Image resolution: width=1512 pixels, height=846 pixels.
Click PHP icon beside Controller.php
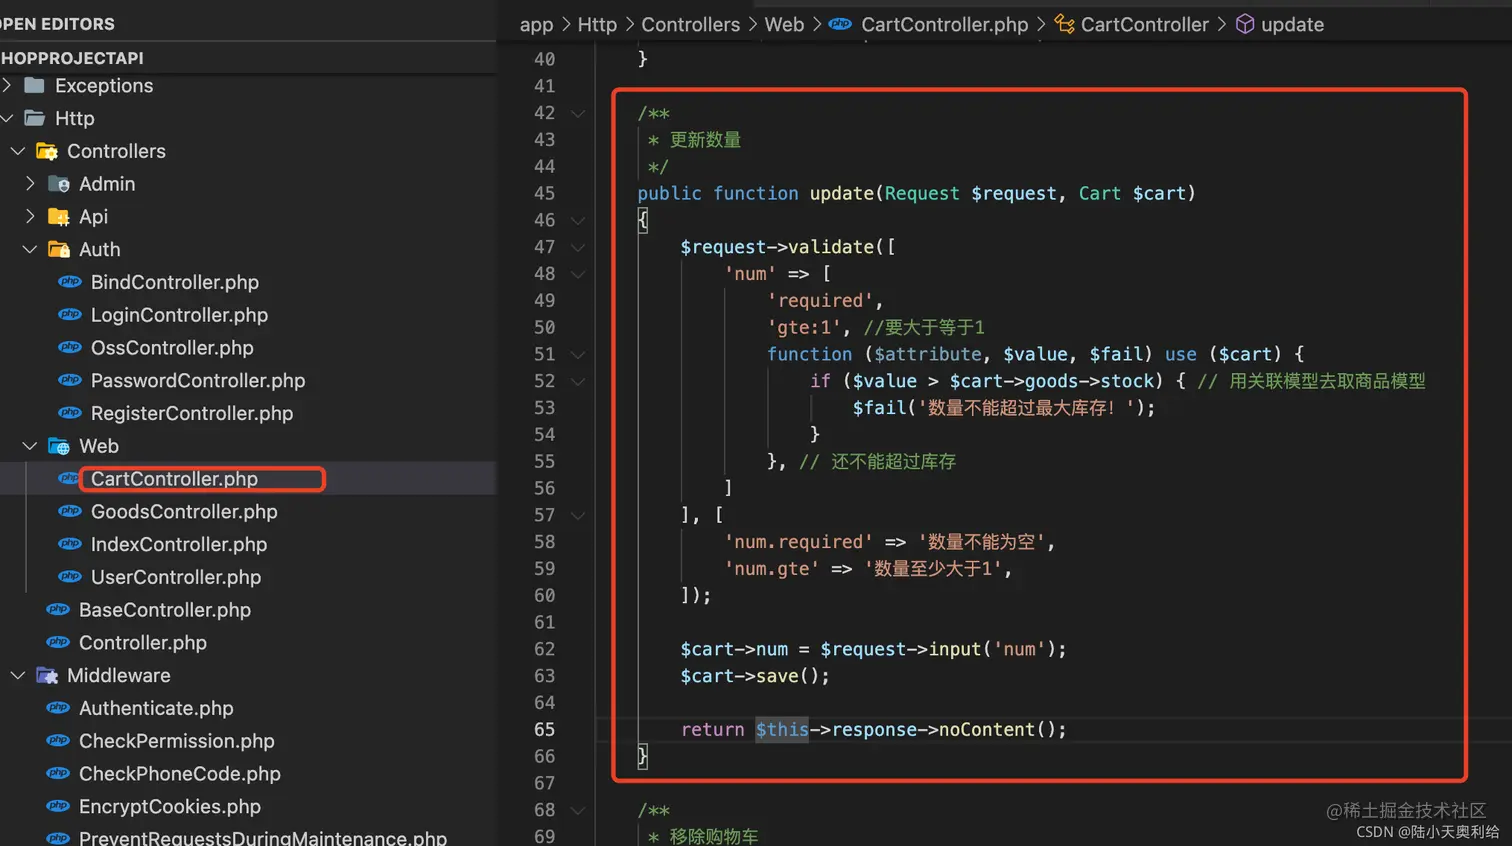(x=58, y=642)
